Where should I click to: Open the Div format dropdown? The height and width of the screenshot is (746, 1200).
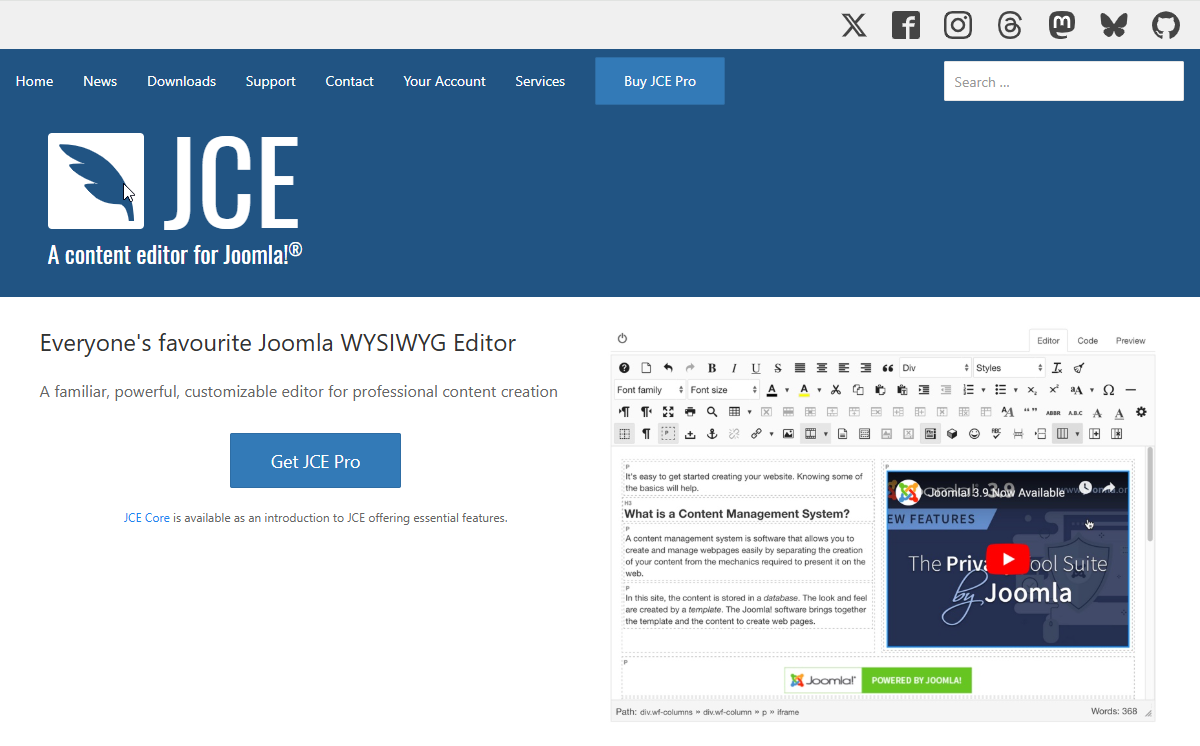point(935,368)
